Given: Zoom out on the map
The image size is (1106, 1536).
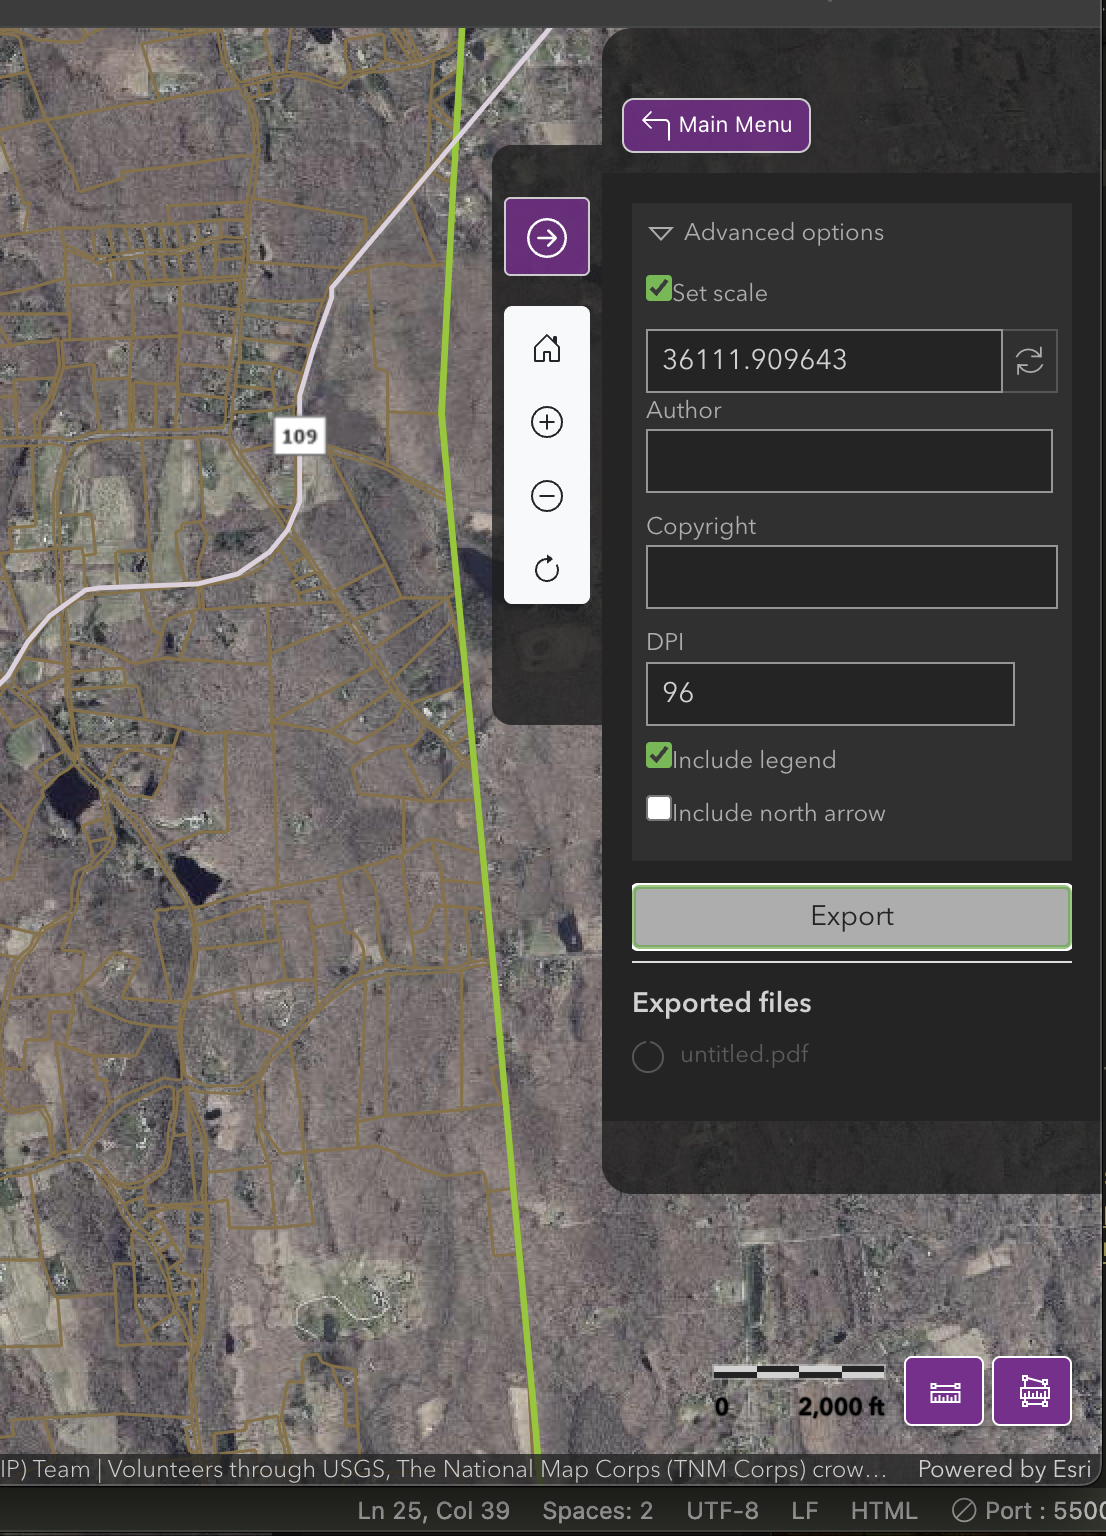Looking at the screenshot, I should click(547, 496).
